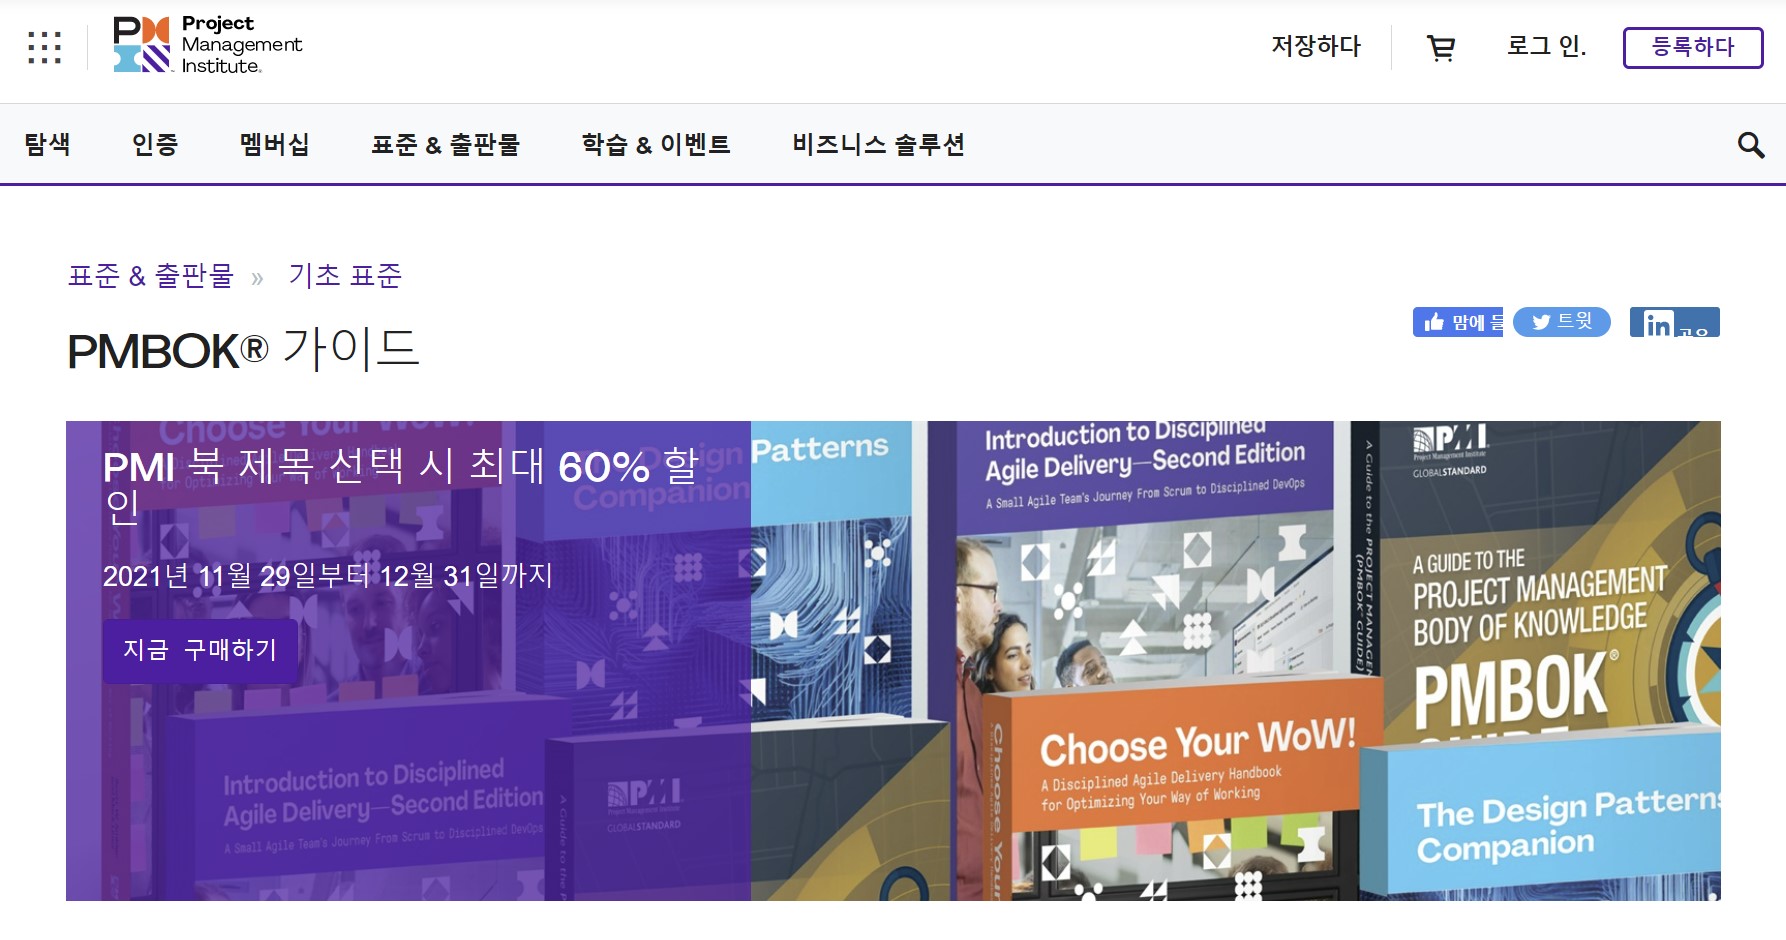Click 로그 인 to sign in
Image resolution: width=1786 pixels, height=940 pixels.
(x=1546, y=46)
